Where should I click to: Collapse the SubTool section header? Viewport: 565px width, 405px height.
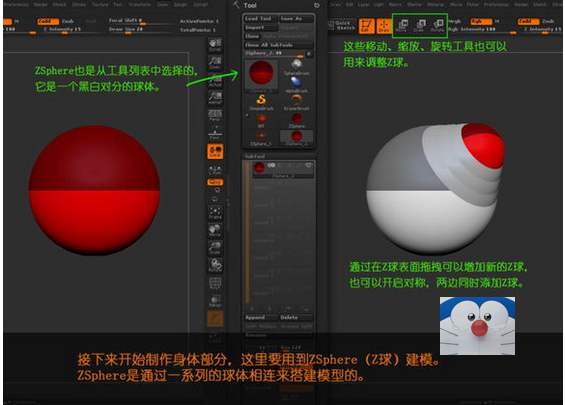(279, 156)
